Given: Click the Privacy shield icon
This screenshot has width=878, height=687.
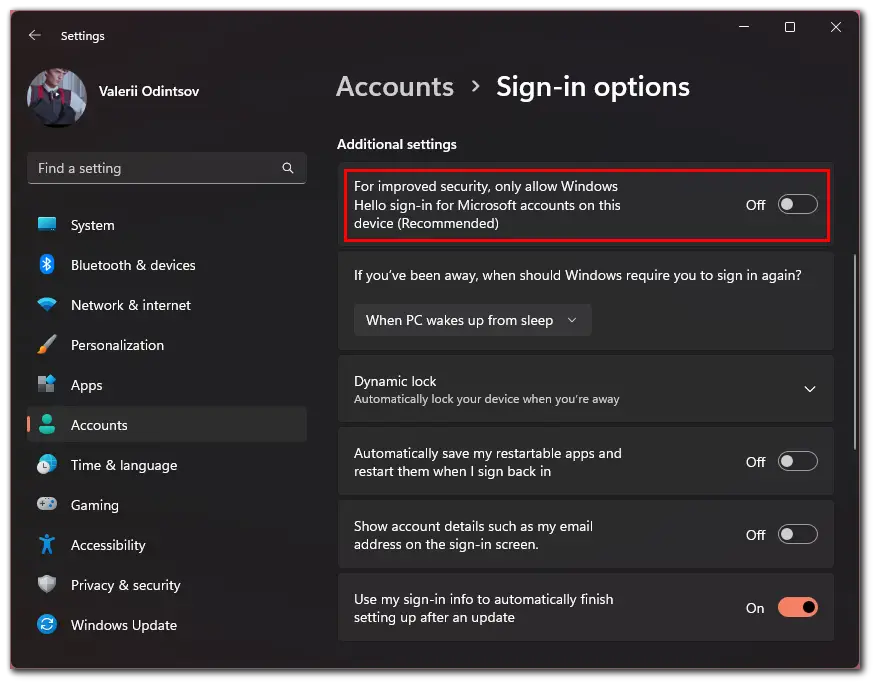Looking at the screenshot, I should click(47, 584).
